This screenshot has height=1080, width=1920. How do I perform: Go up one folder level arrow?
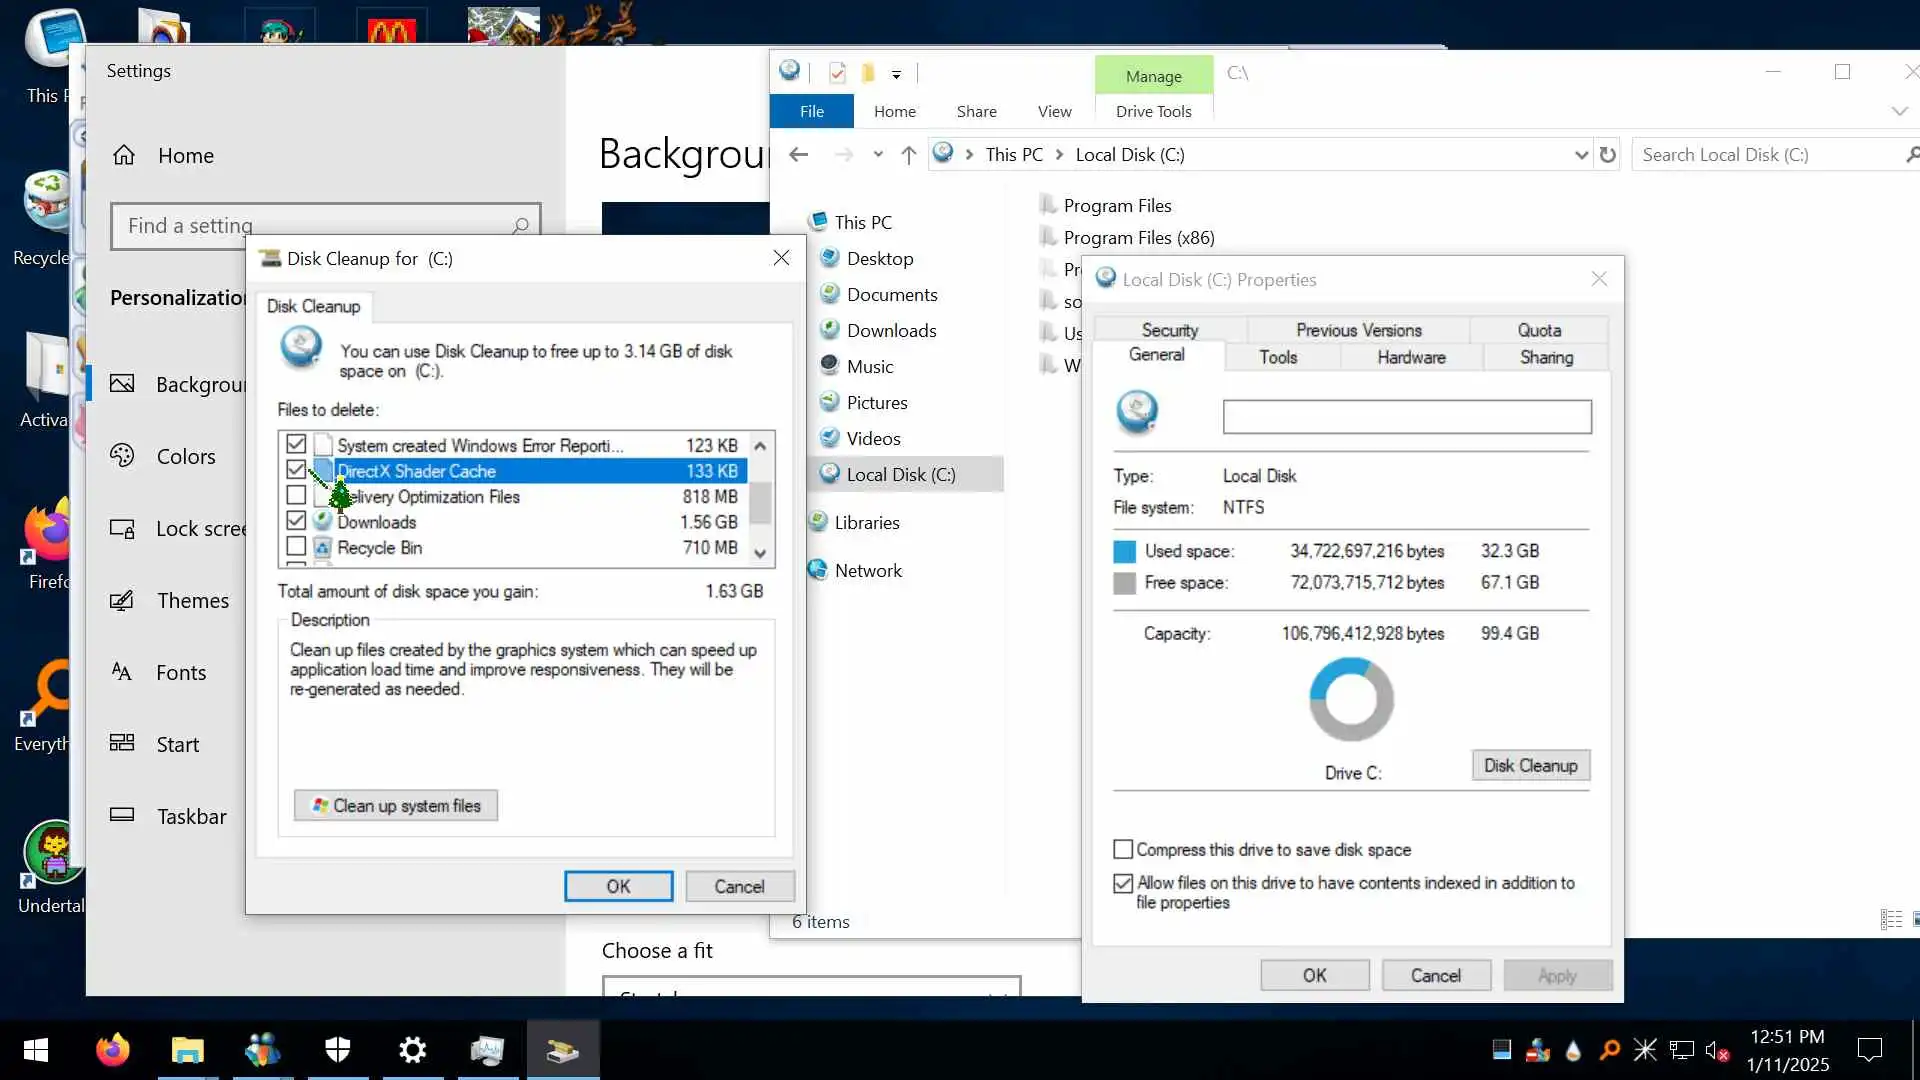pyautogui.click(x=908, y=155)
